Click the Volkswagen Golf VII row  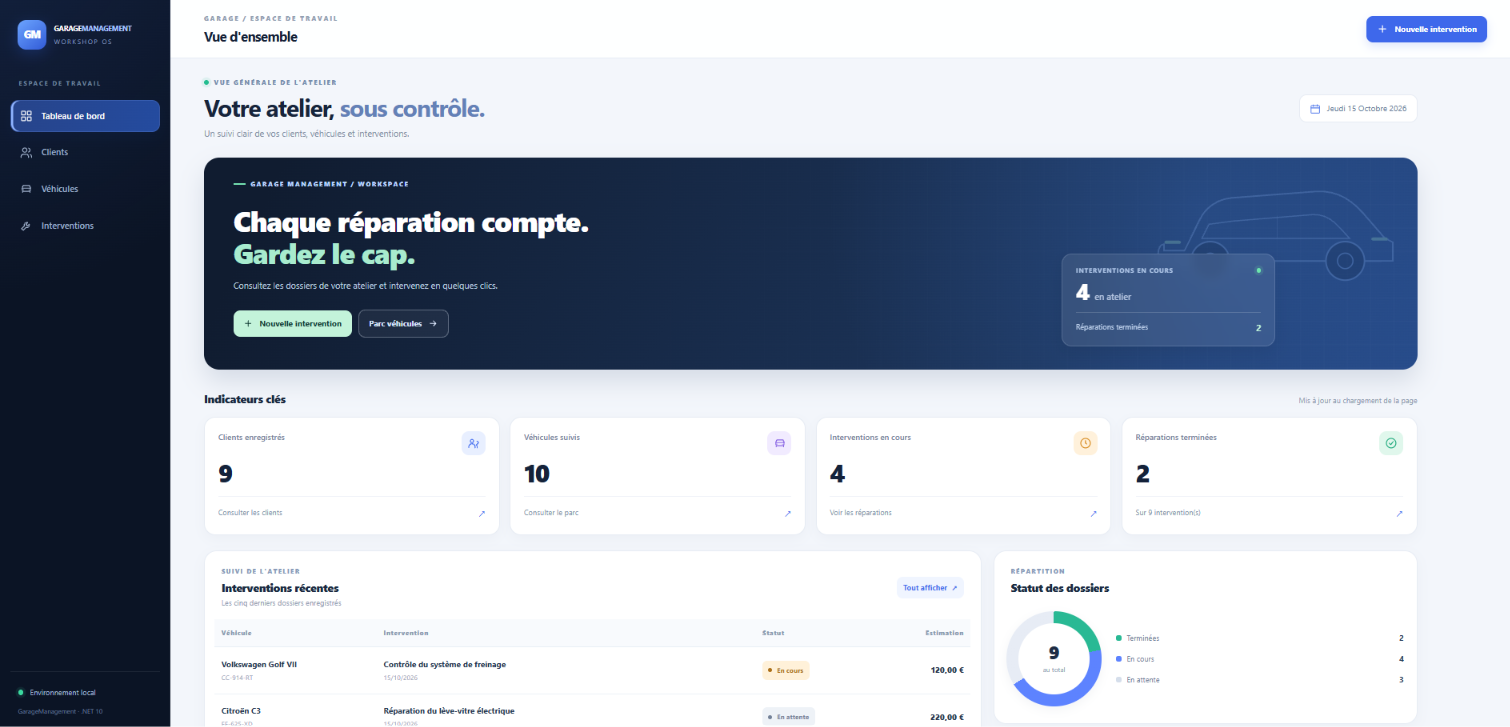[x=592, y=670]
